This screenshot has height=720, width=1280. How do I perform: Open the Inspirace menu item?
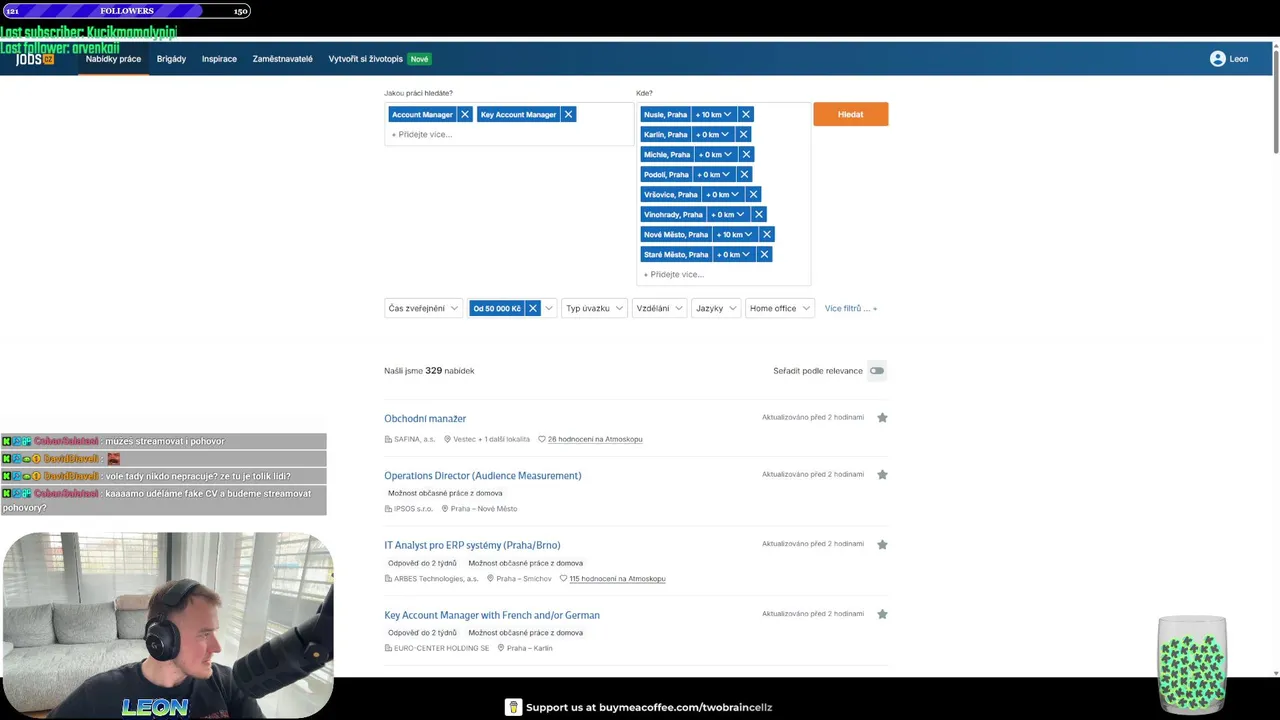(x=219, y=59)
